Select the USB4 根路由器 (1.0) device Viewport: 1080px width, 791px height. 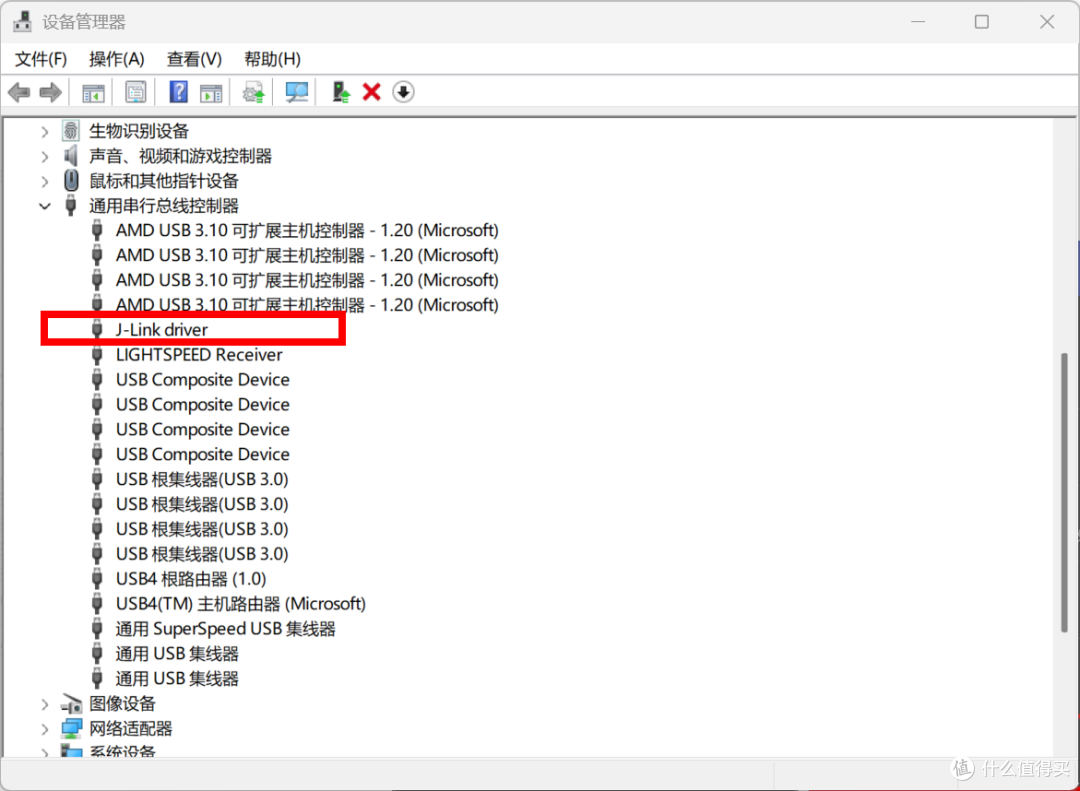coord(191,579)
